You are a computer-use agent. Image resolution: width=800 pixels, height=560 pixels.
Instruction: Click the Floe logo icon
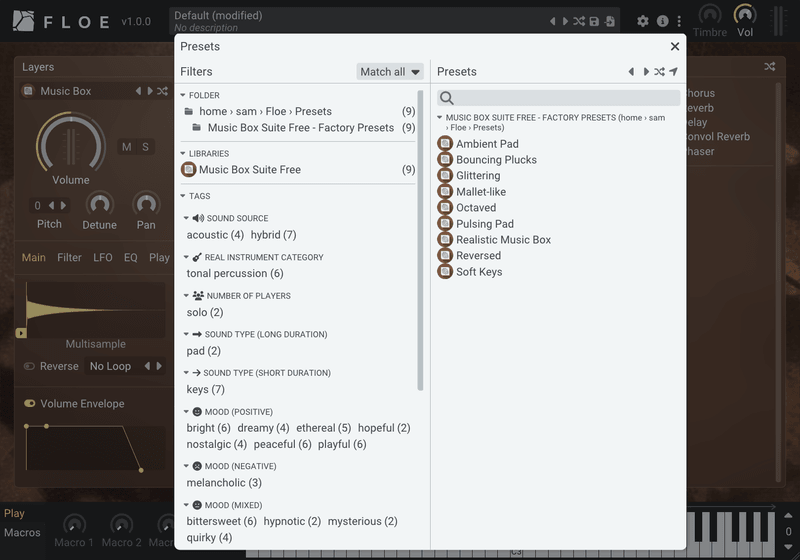pyautogui.click(x=23, y=21)
